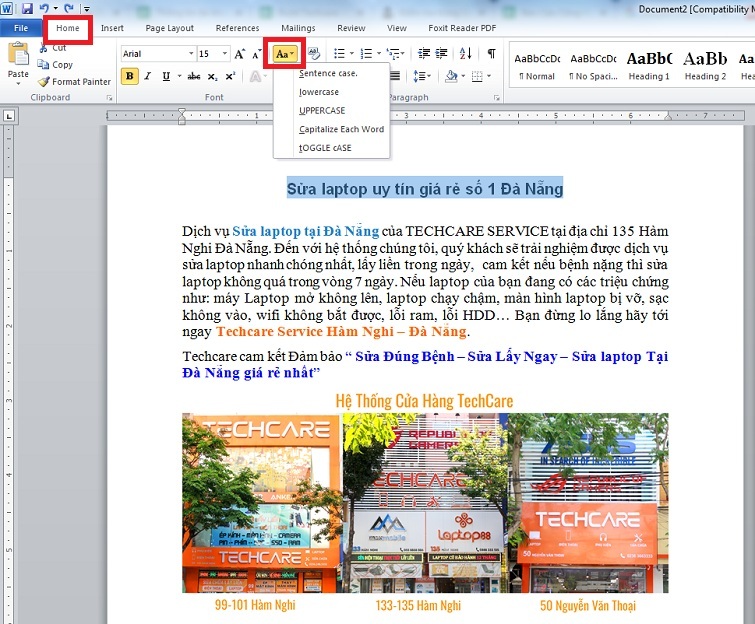Click Grow Font icon

point(239,54)
